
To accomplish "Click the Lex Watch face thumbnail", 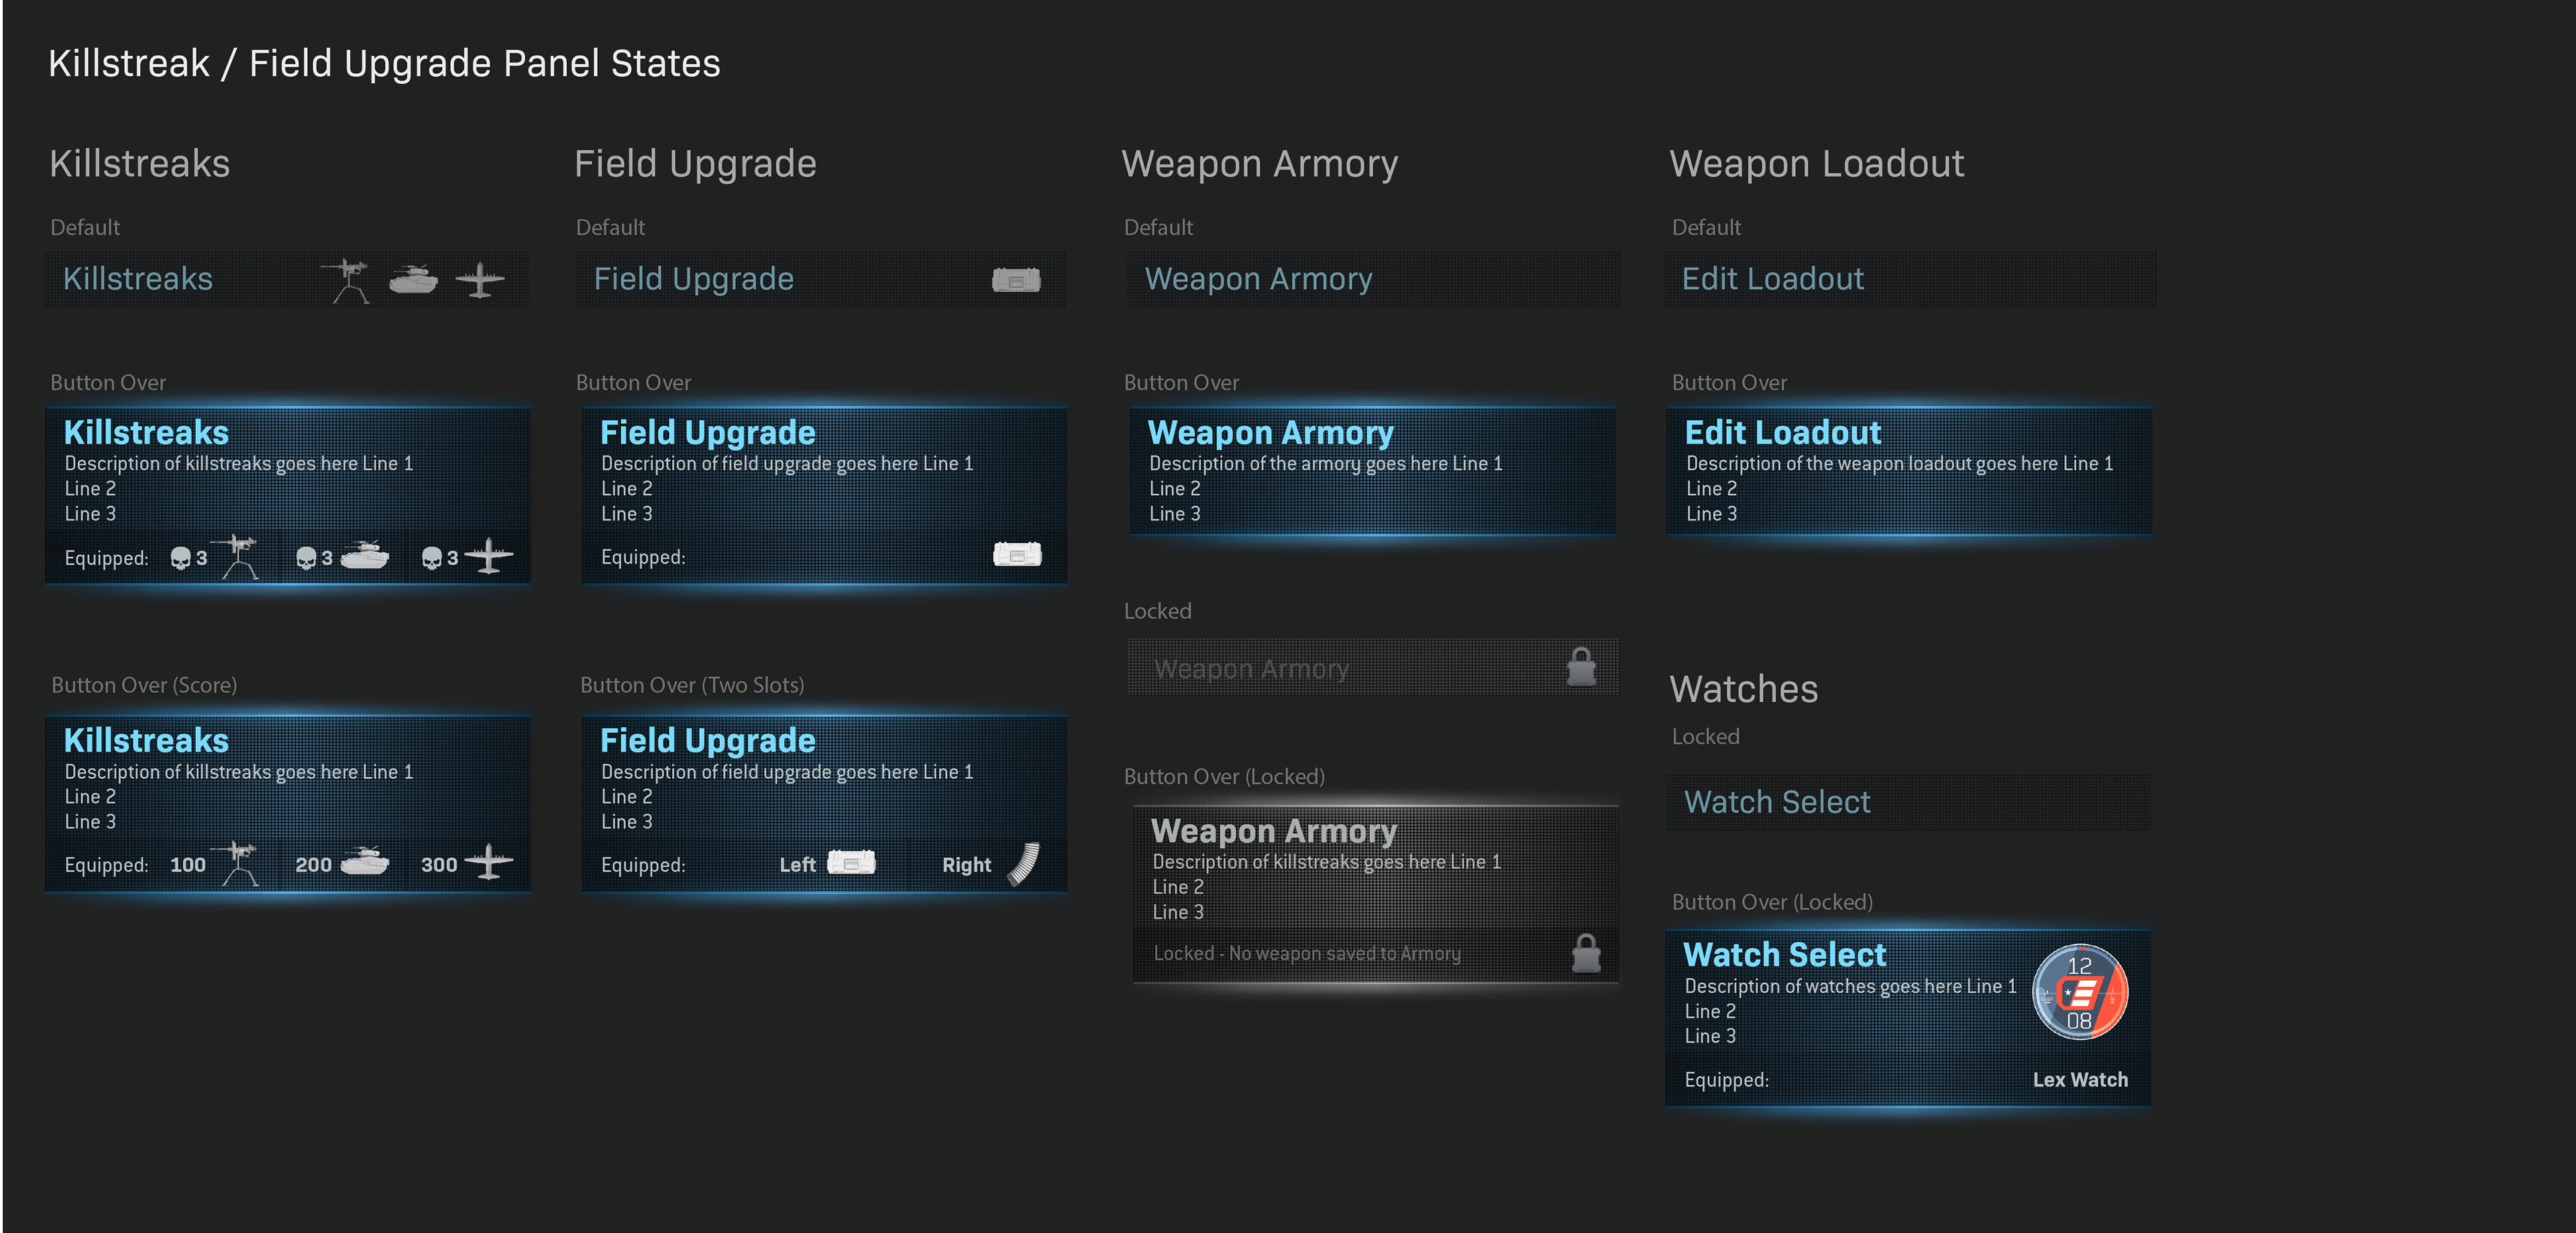I will (x=2080, y=992).
